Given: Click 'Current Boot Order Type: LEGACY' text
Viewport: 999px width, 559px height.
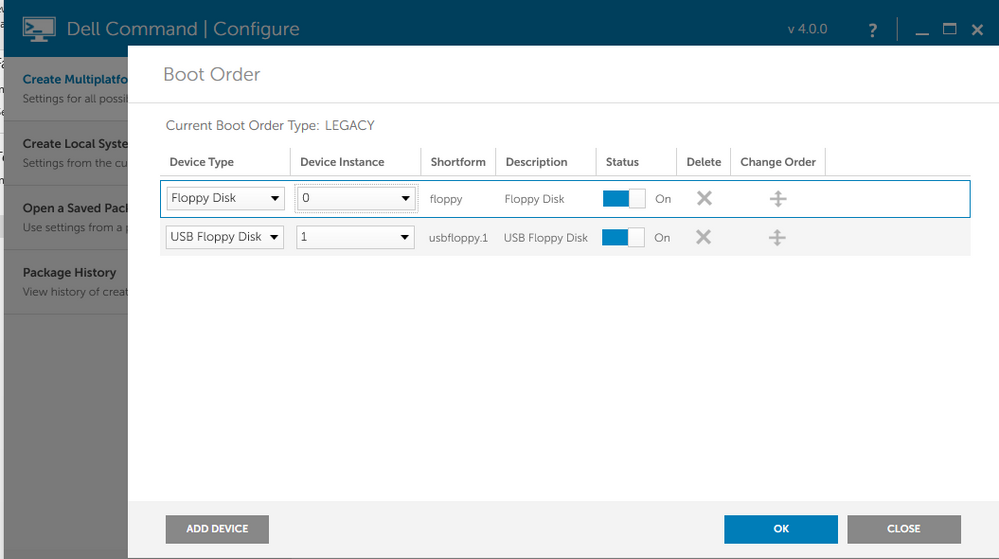Looking at the screenshot, I should (x=270, y=126).
